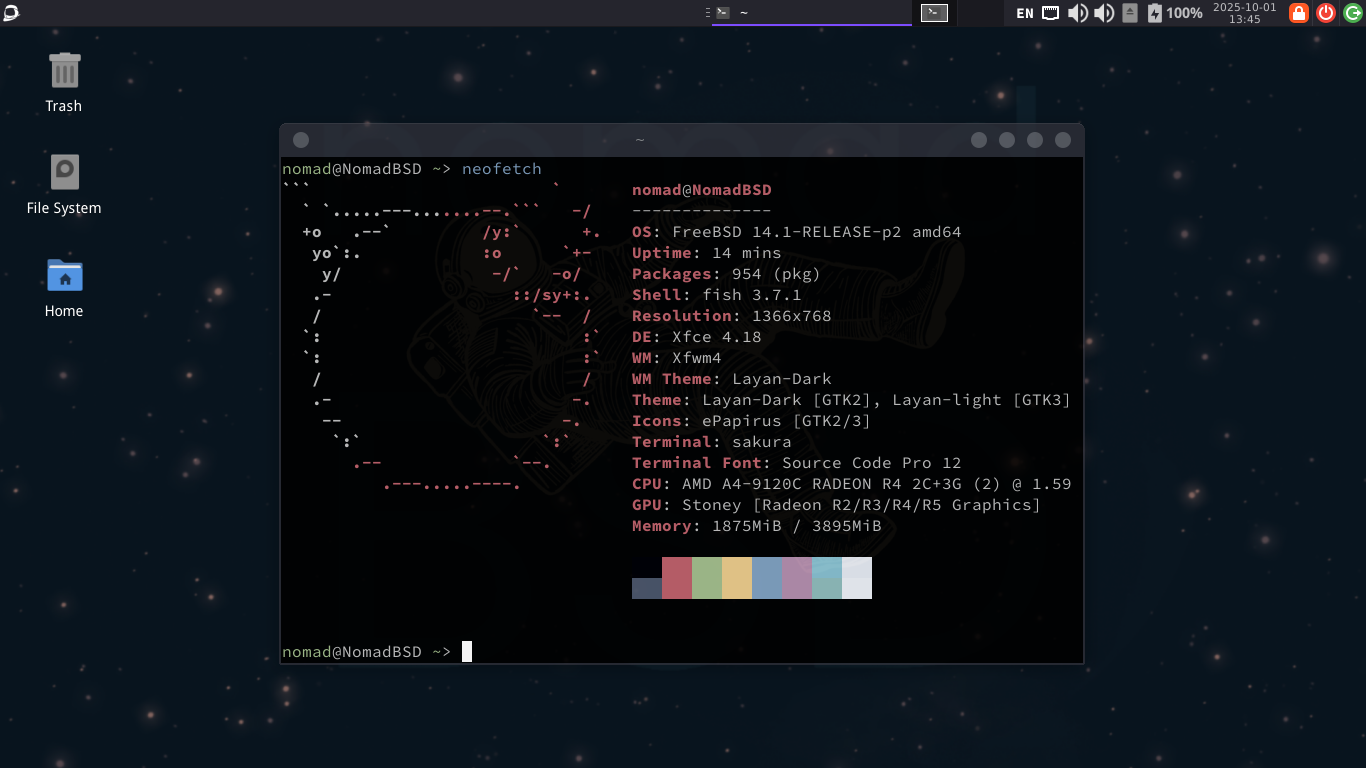Open the applications menu in the panel corner
Screen dimensions: 1366x768
pos(11,12)
